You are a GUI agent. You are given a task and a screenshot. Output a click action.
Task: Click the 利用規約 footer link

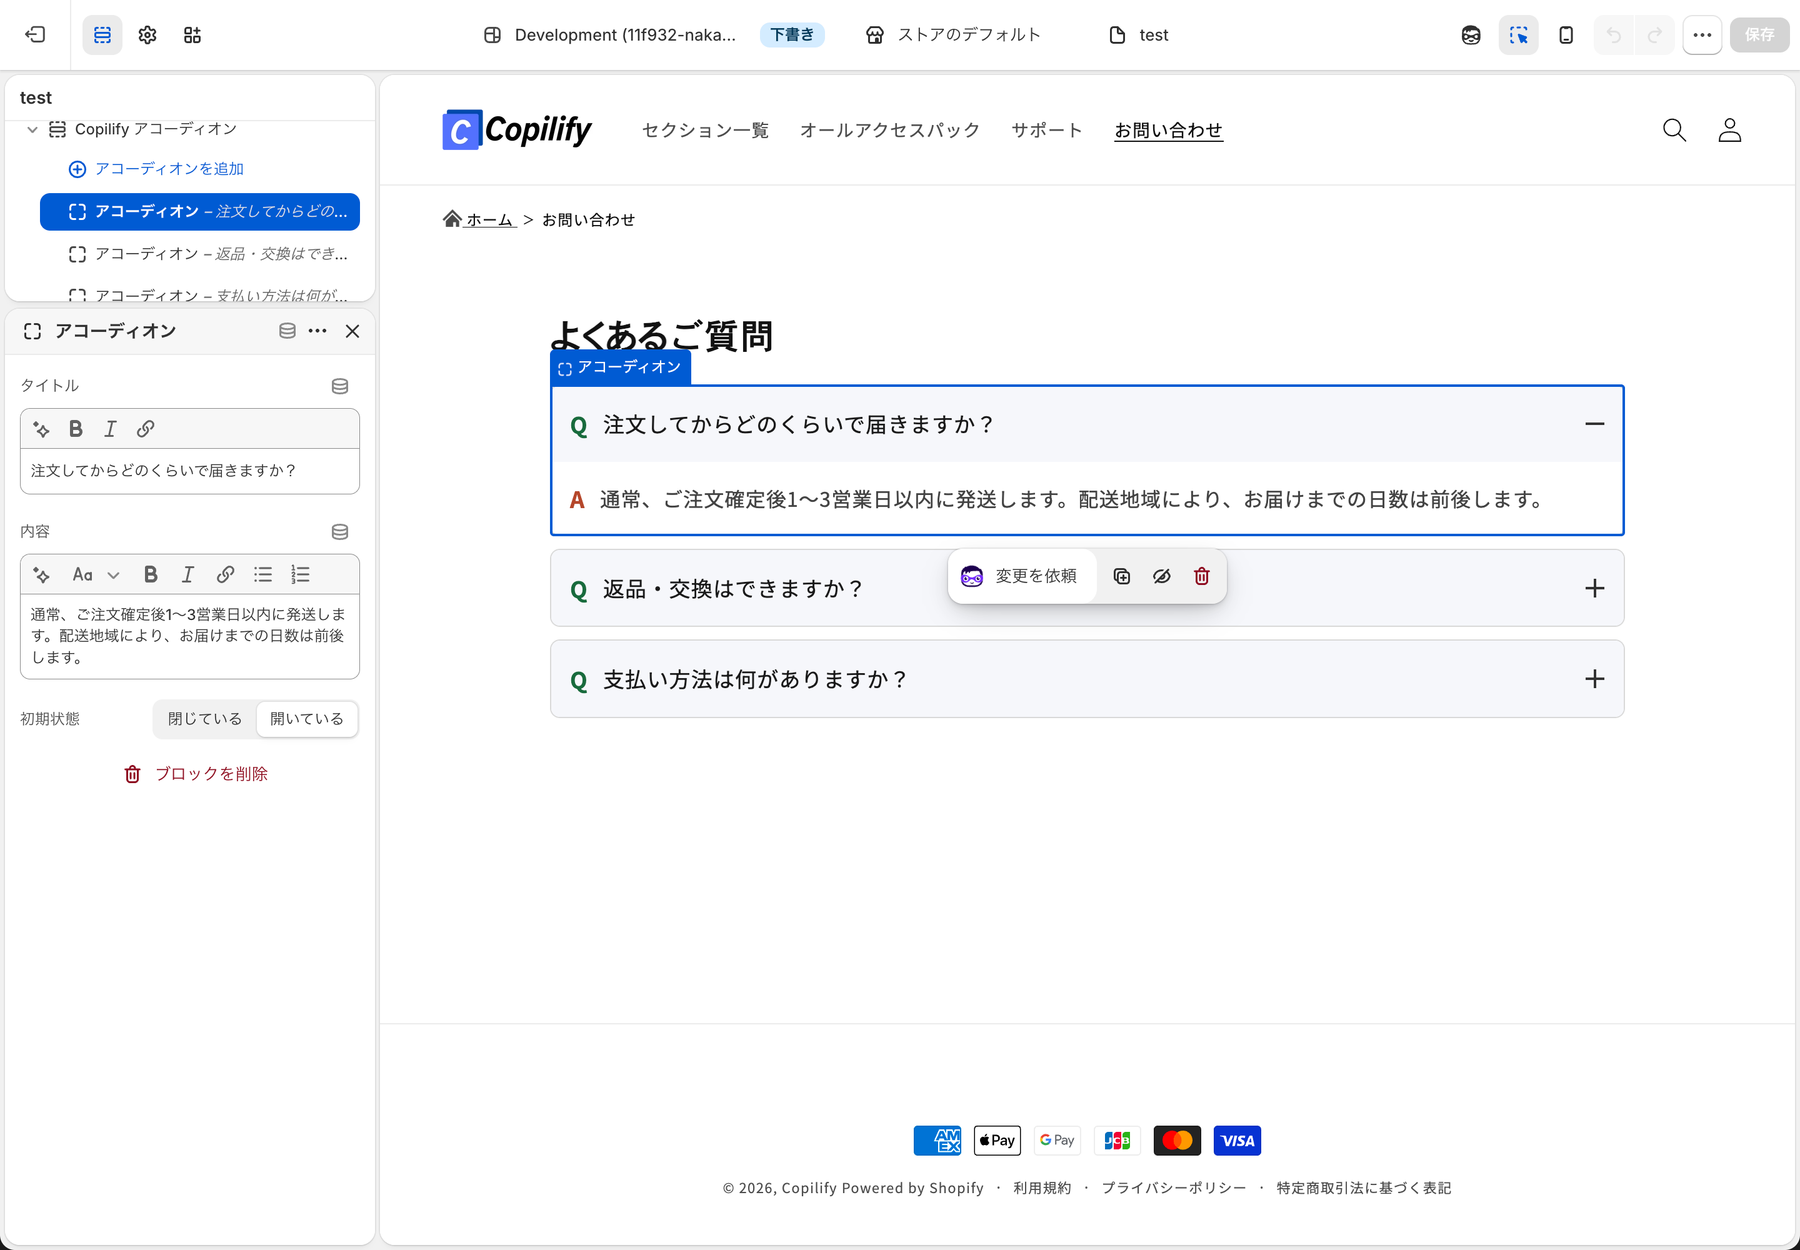tap(1042, 1188)
